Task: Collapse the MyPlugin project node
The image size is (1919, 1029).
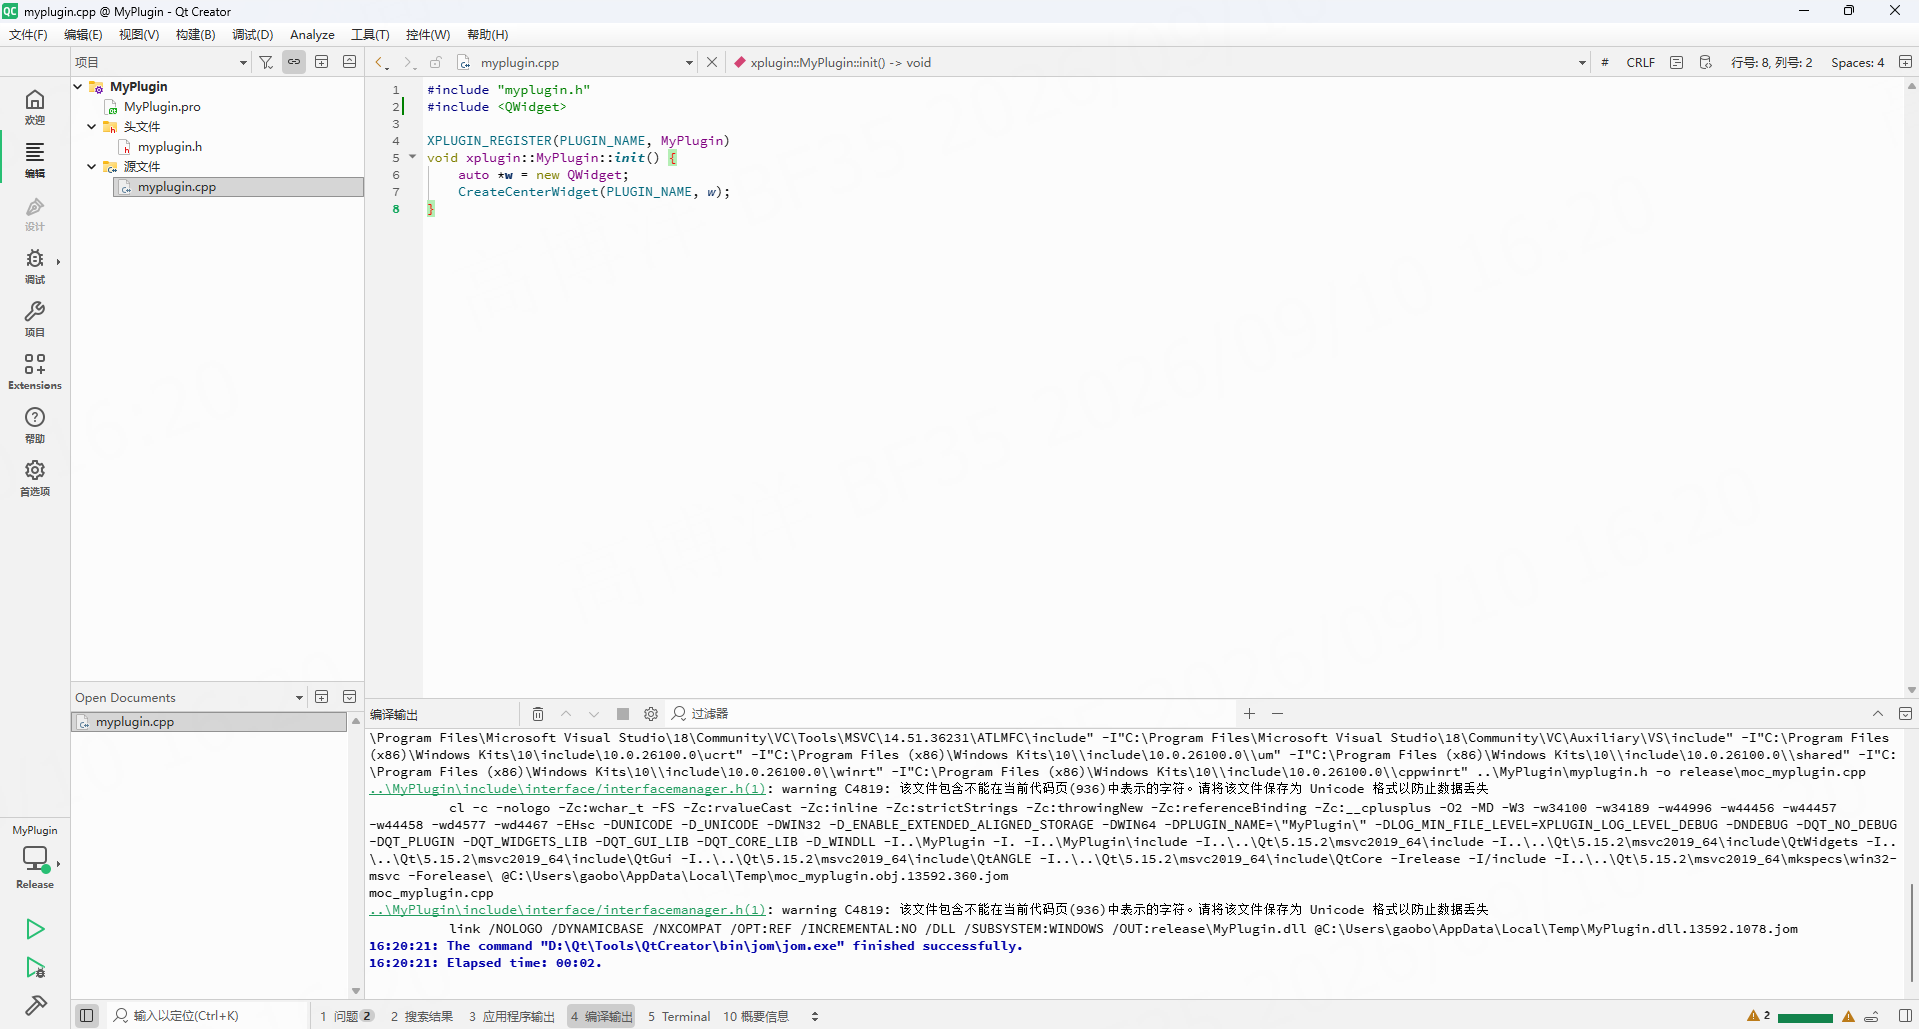Action: (x=78, y=87)
